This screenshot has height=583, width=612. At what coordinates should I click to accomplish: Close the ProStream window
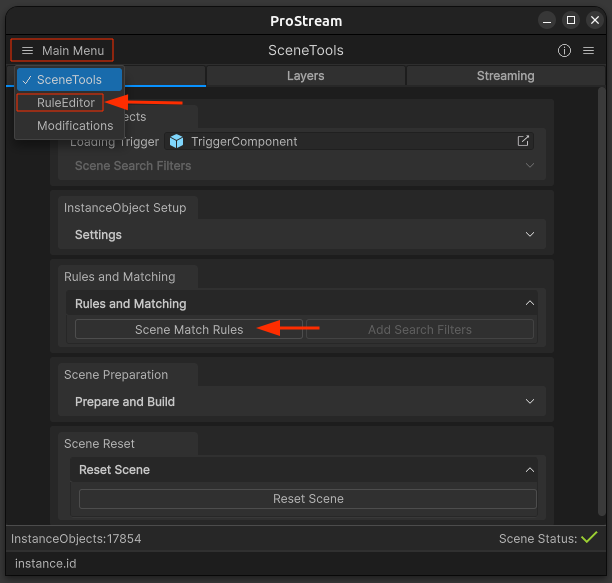[595, 20]
